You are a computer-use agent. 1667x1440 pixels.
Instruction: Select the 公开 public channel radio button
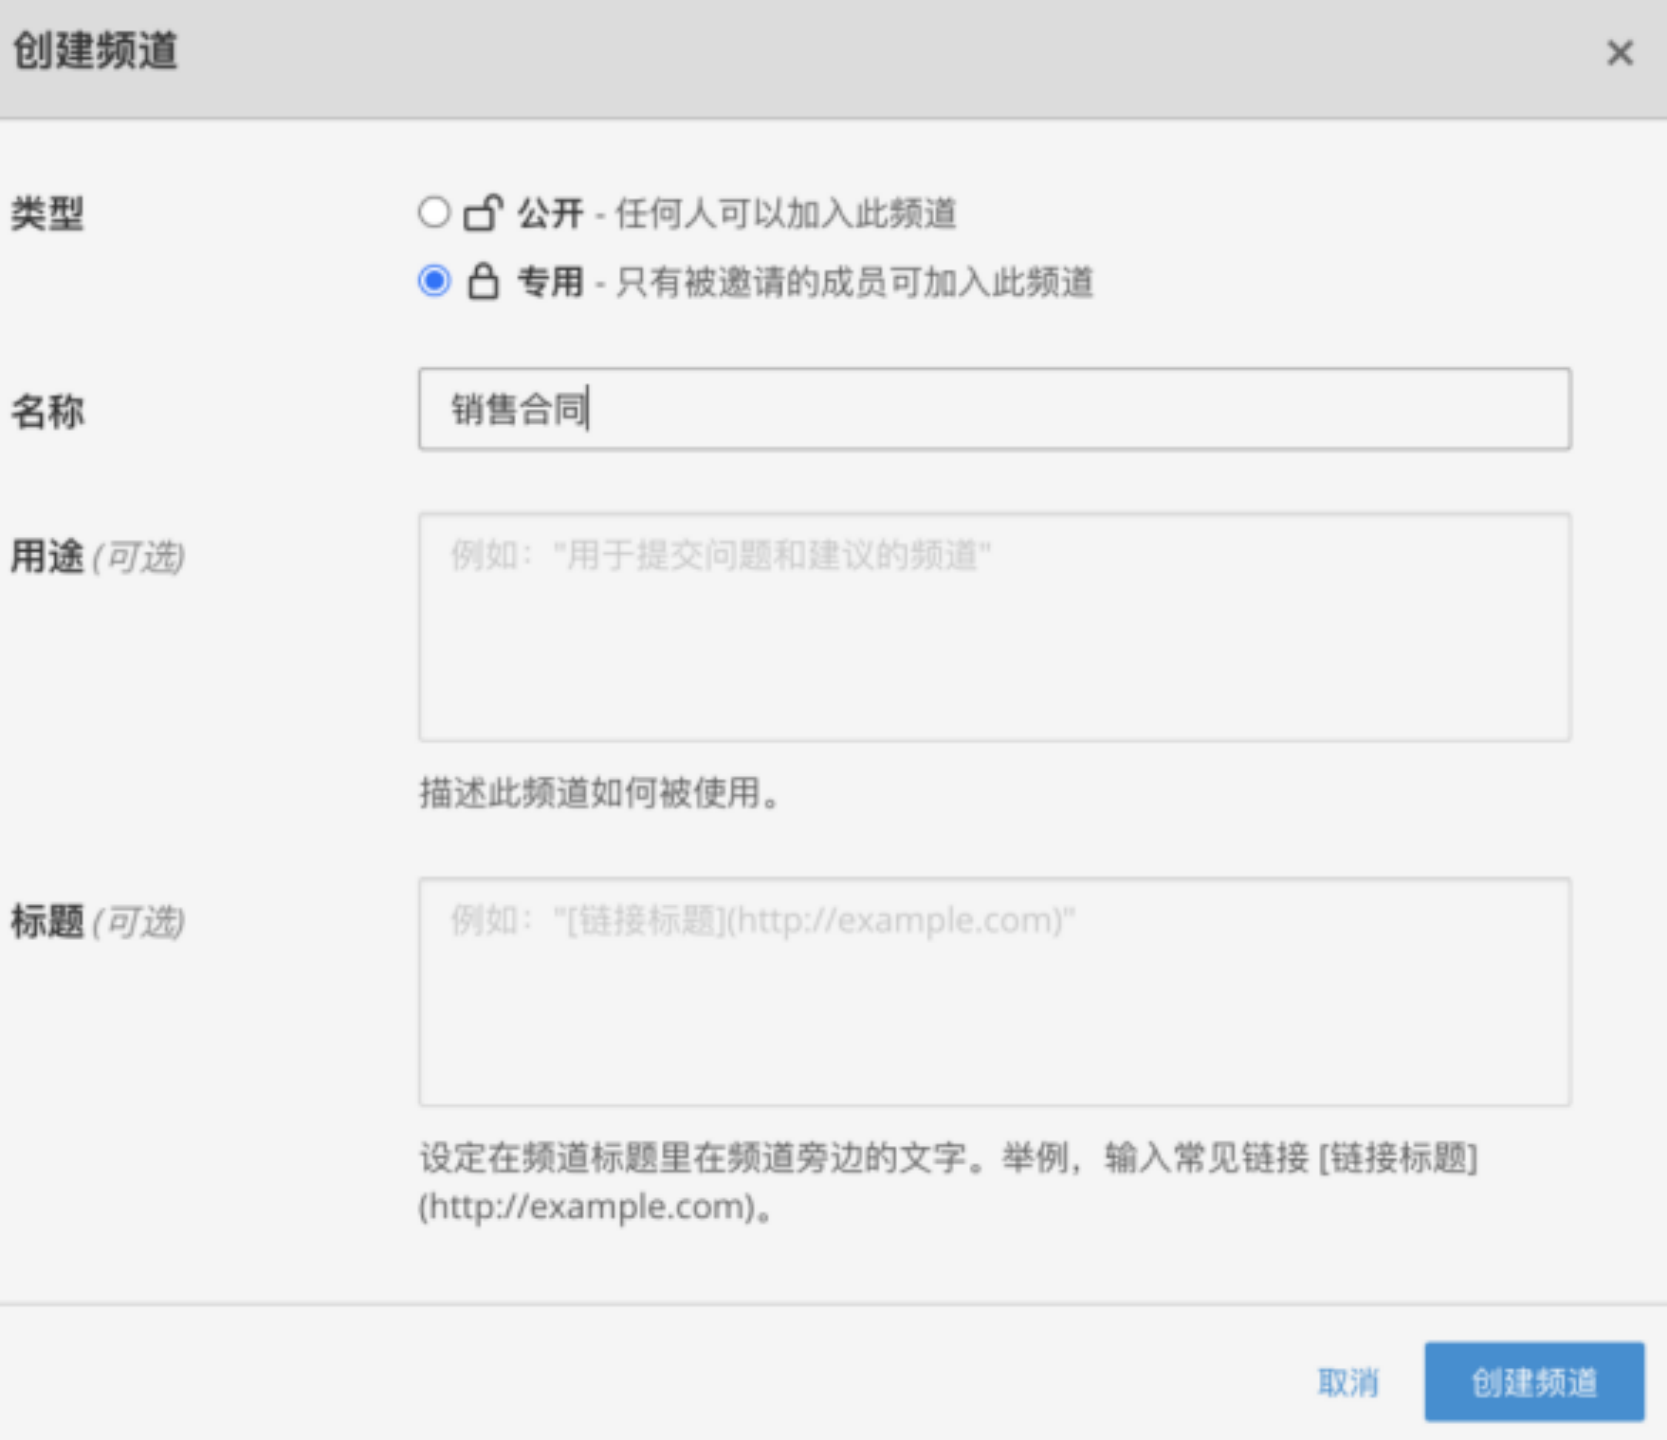point(434,212)
